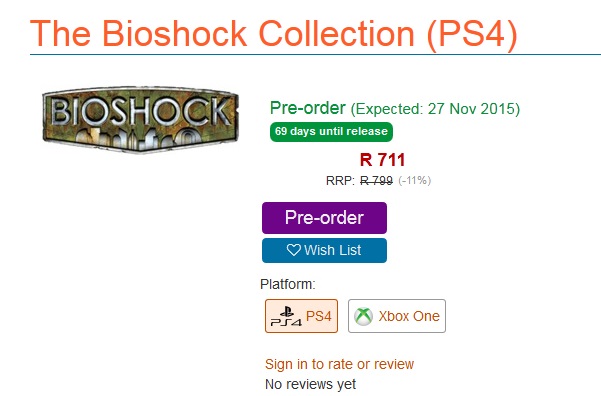Click the green Xbox sphere logo
Viewport: 601px width, 396px height.
(x=363, y=317)
